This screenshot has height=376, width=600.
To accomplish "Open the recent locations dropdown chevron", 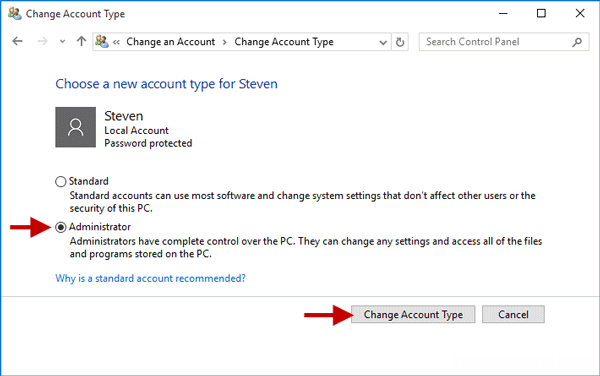I will [62, 42].
